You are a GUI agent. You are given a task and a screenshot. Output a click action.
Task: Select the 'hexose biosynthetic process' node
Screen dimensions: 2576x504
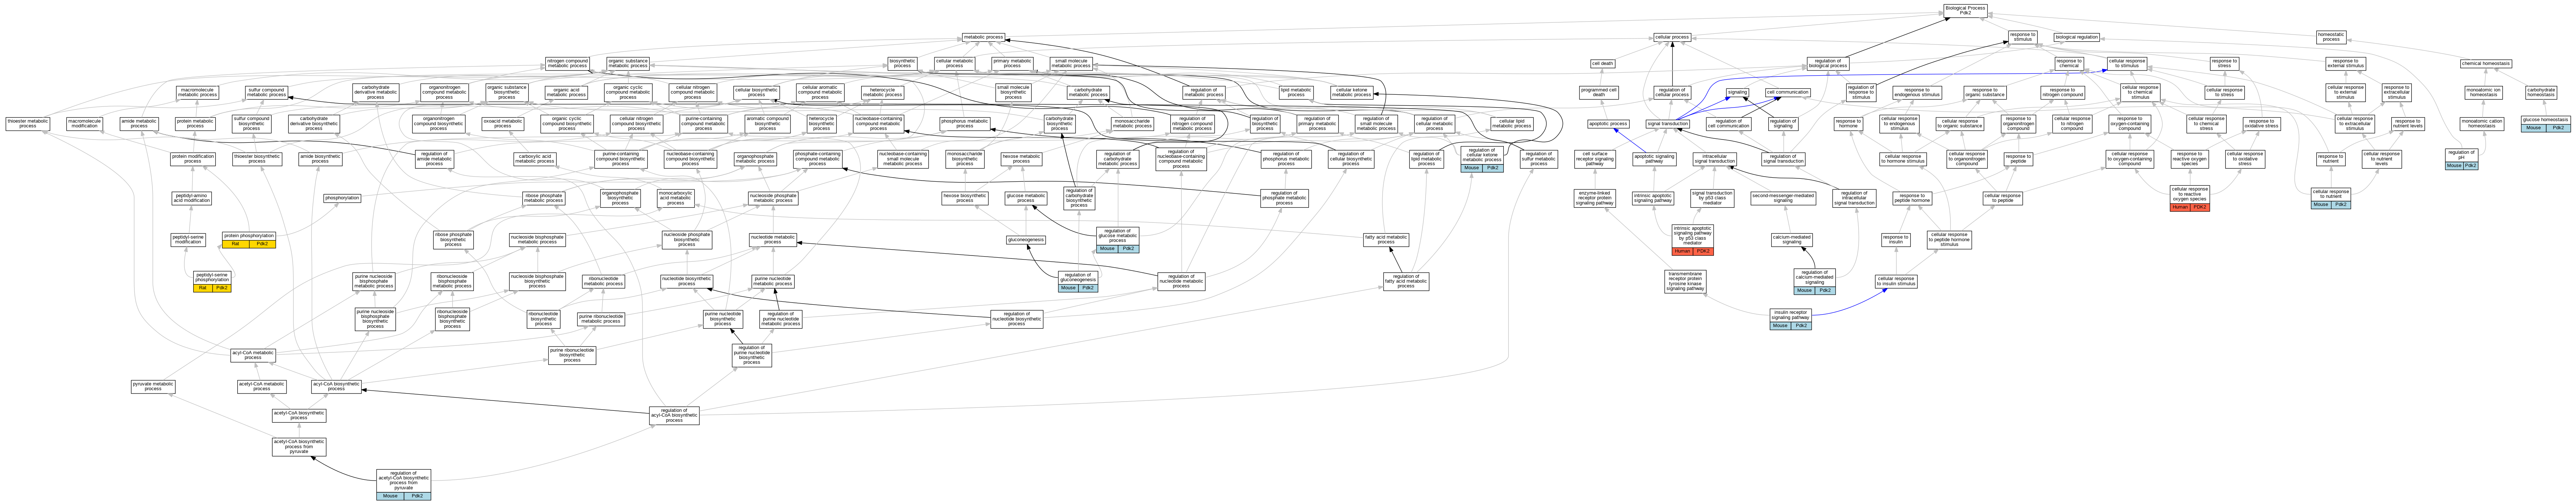(965, 198)
